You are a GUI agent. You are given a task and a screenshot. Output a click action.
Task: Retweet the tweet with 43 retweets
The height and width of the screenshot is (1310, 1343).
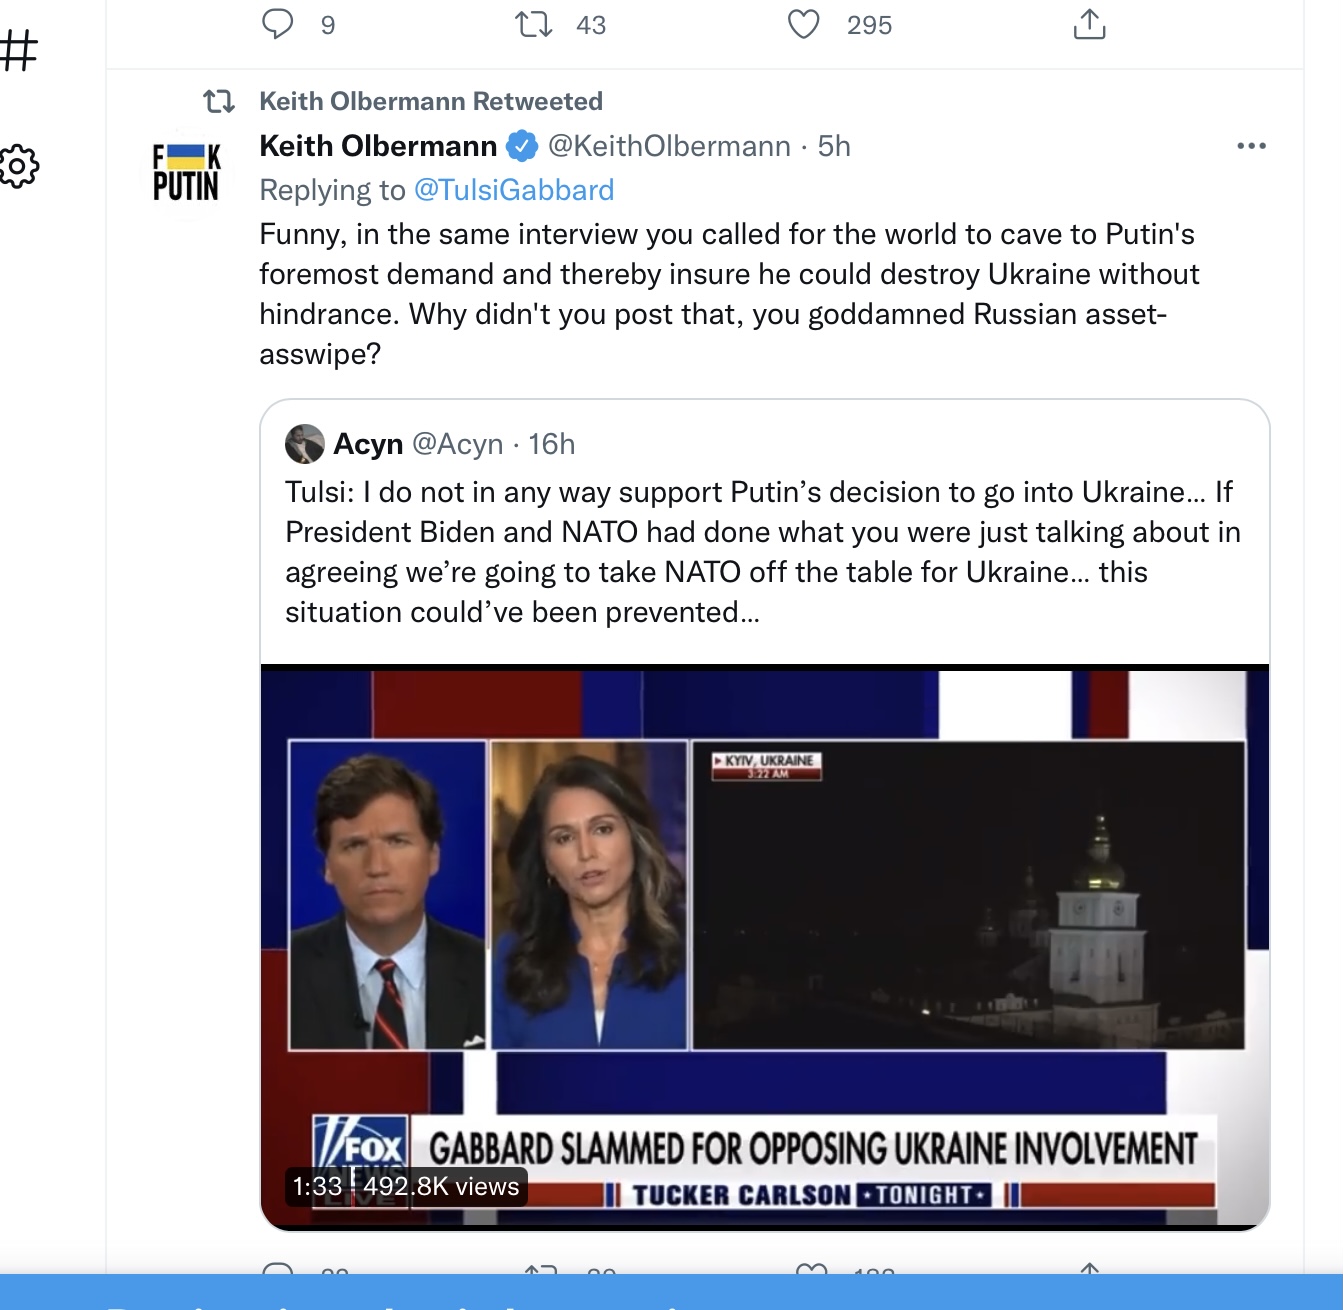tap(534, 24)
